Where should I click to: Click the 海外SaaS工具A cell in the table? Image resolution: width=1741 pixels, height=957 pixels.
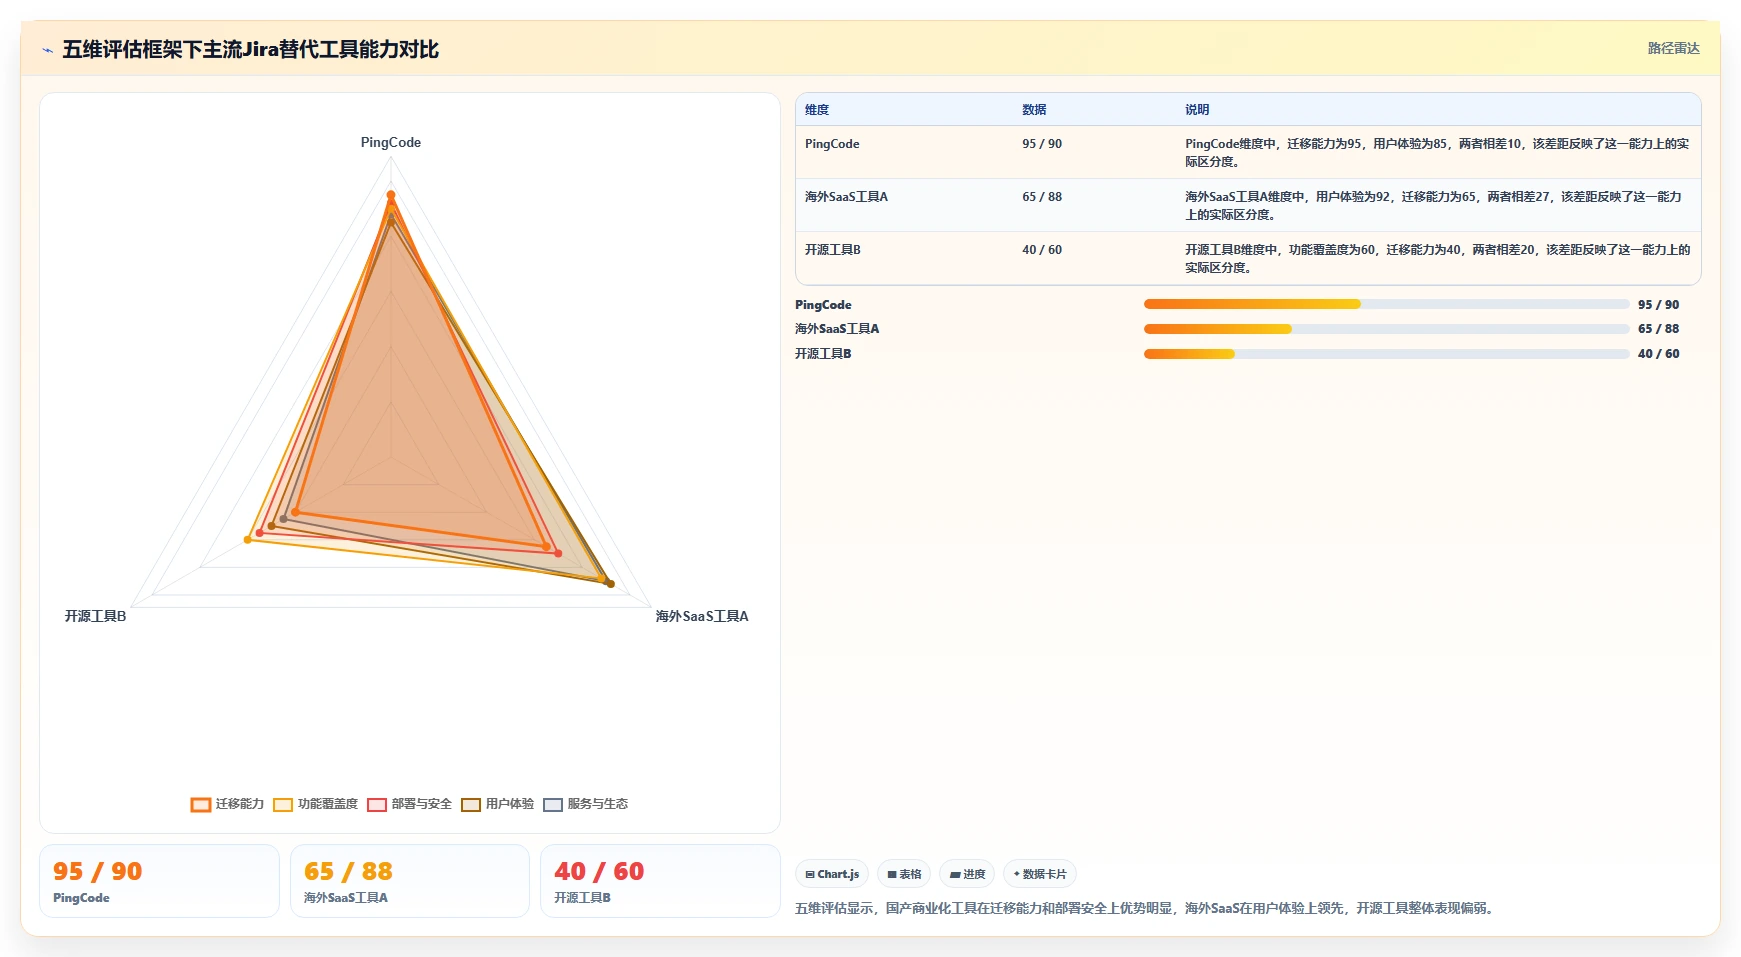[x=846, y=197]
